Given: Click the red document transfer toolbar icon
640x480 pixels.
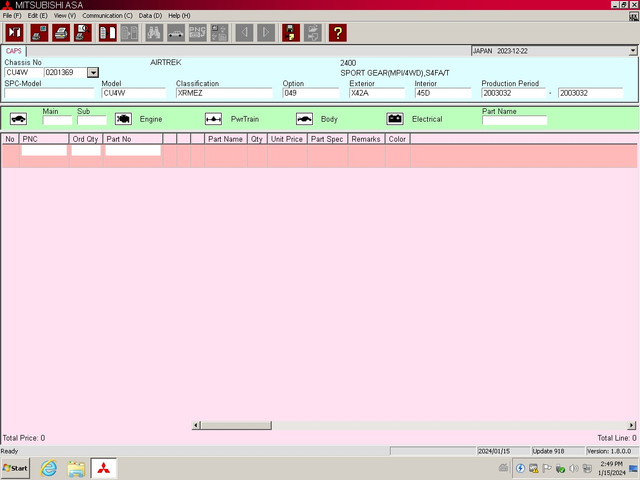Looking at the screenshot, I should coord(108,33).
